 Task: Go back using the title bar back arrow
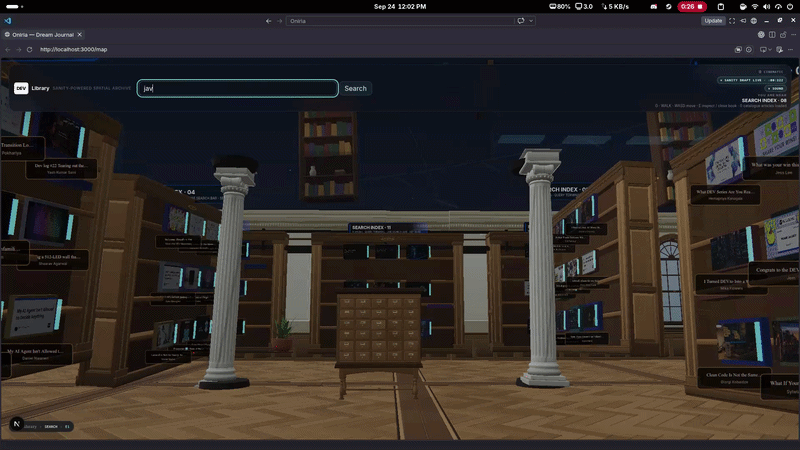click(x=268, y=21)
